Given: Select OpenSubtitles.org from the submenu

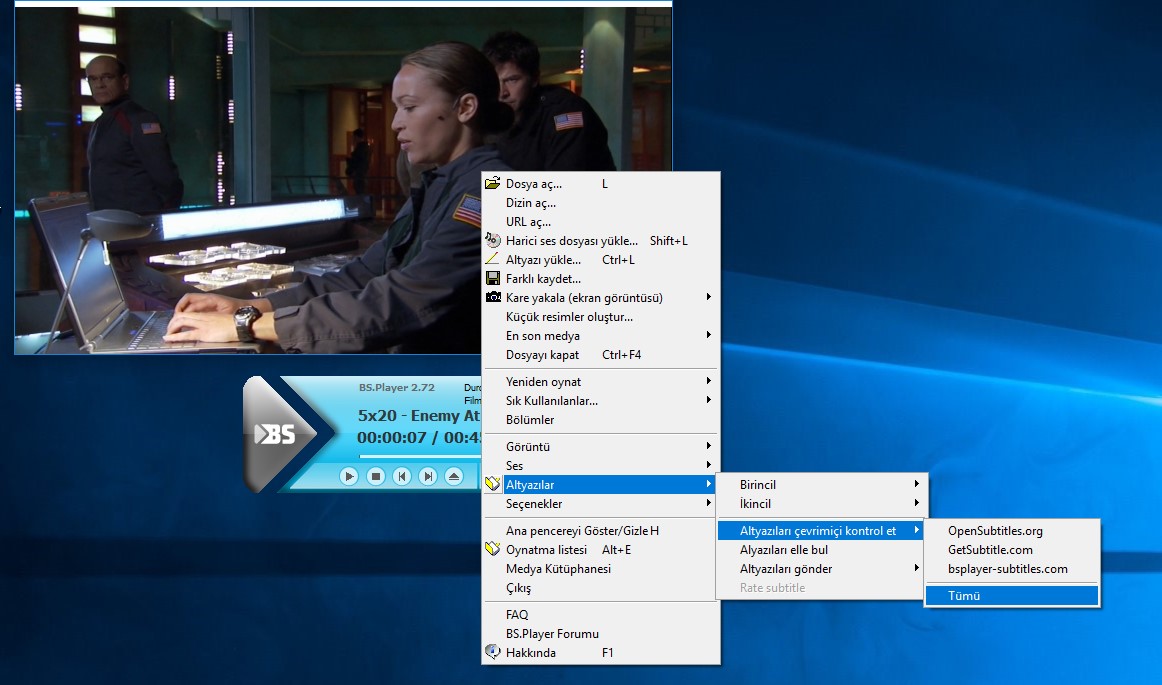Looking at the screenshot, I should [995, 531].
